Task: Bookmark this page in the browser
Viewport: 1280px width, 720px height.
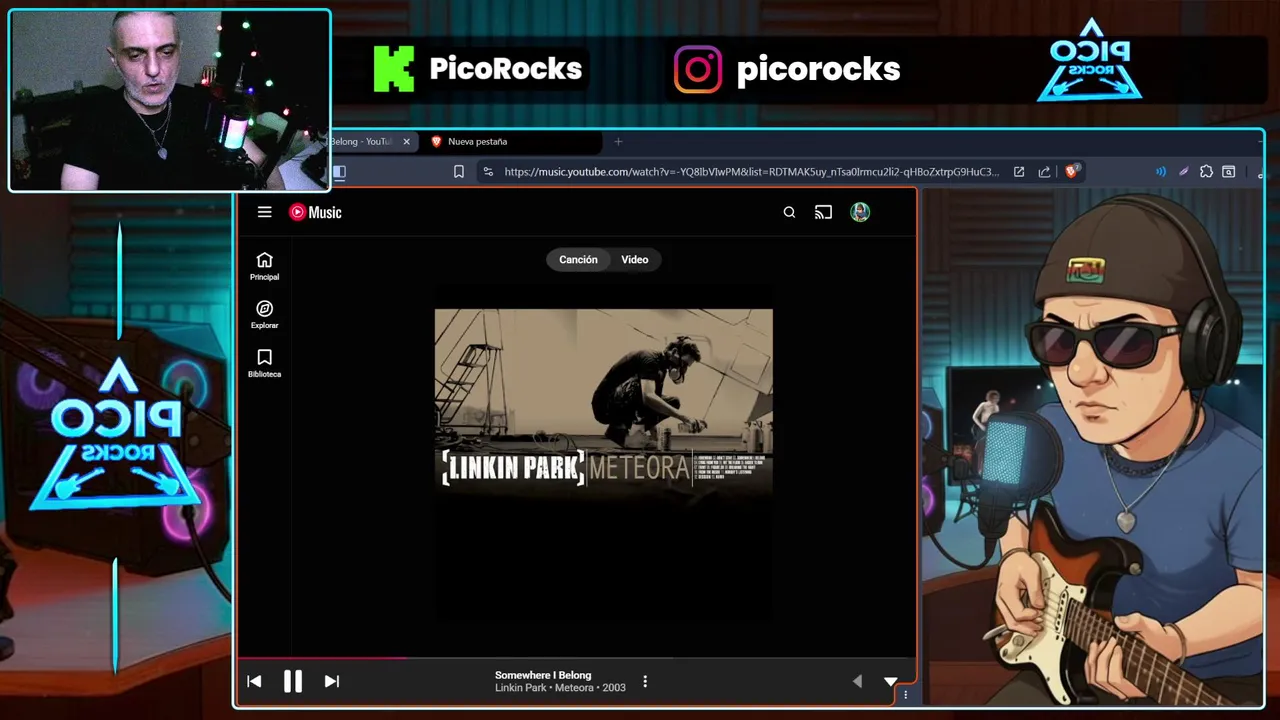Action: point(459,172)
